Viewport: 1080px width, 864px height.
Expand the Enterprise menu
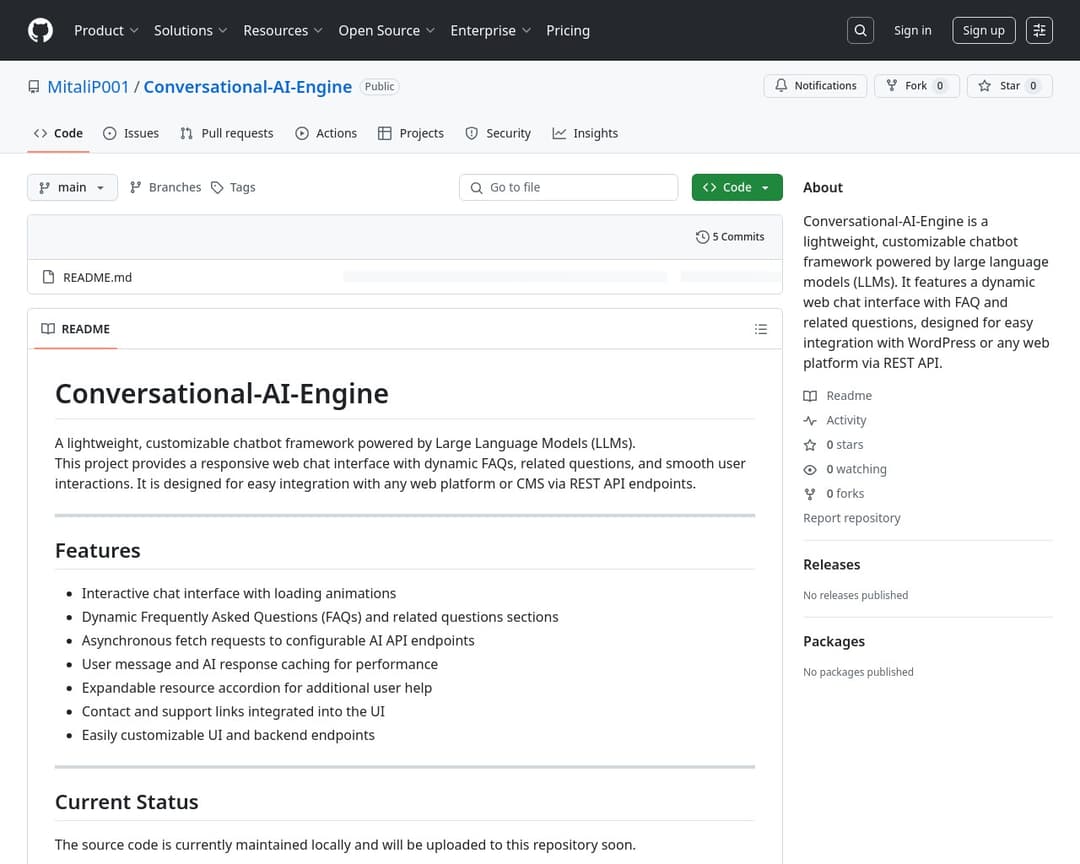coord(490,30)
